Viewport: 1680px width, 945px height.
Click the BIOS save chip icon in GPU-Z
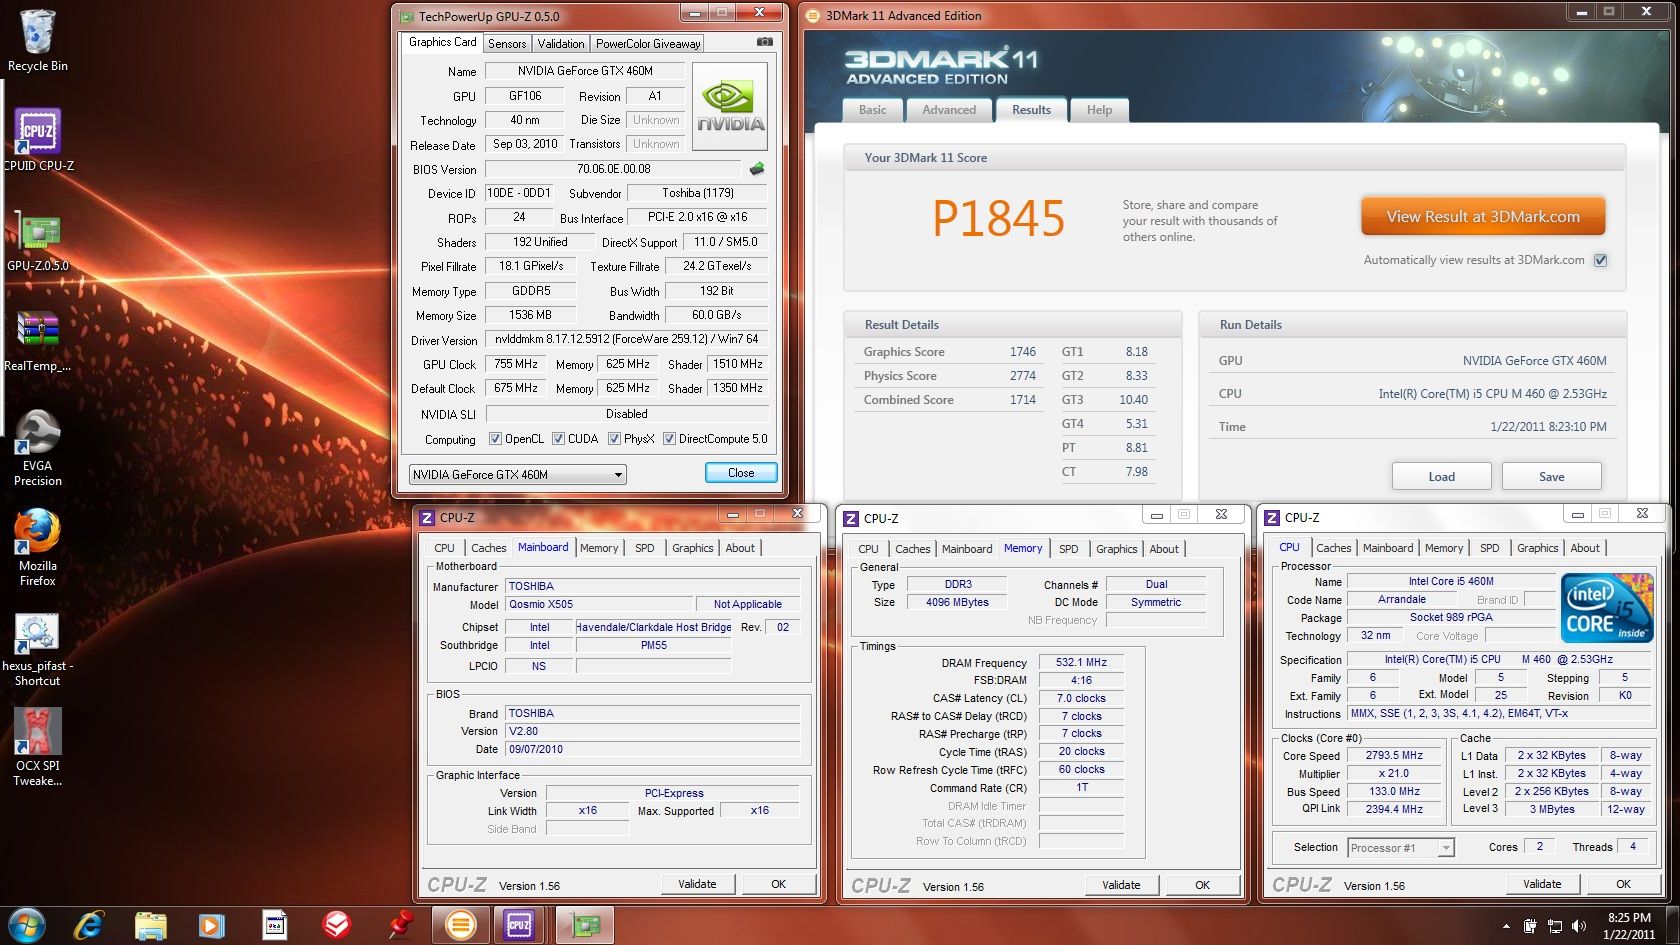point(757,169)
